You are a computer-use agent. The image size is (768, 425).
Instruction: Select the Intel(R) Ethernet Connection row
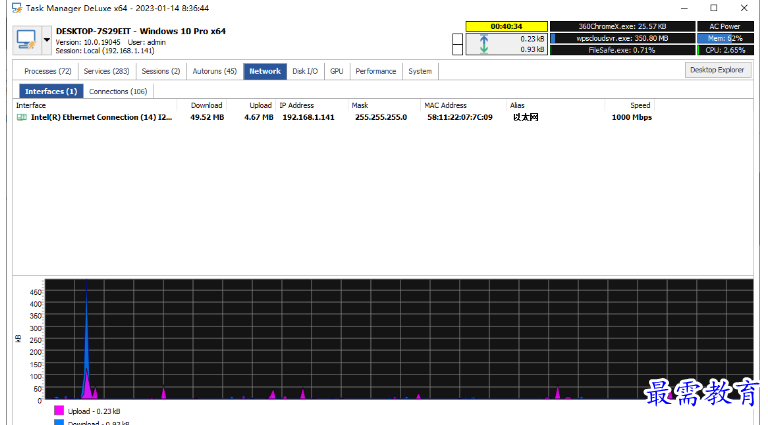(x=383, y=118)
